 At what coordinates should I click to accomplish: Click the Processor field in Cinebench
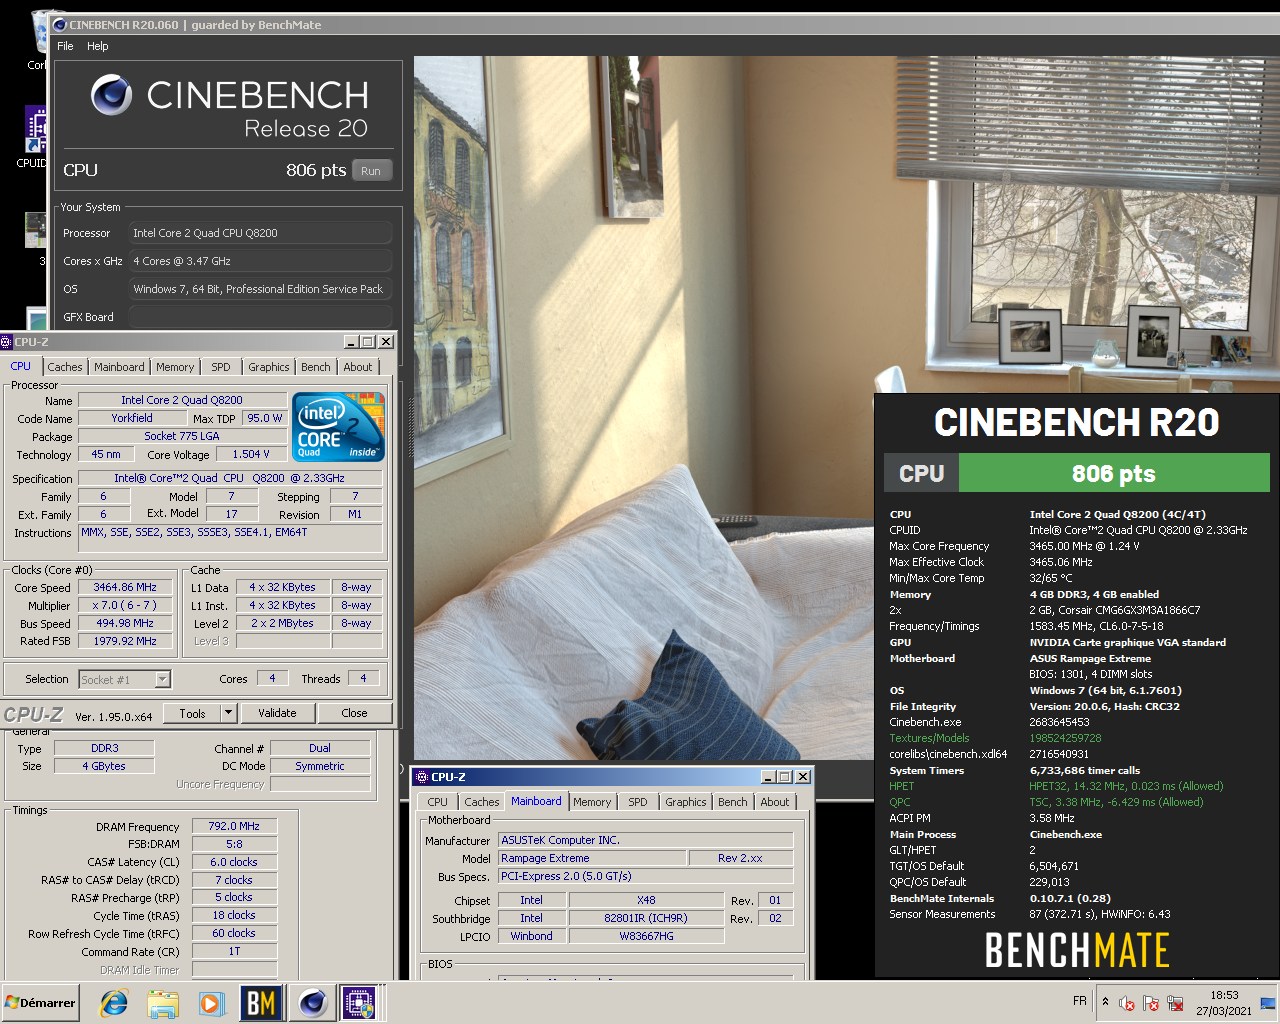pyautogui.click(x=259, y=233)
